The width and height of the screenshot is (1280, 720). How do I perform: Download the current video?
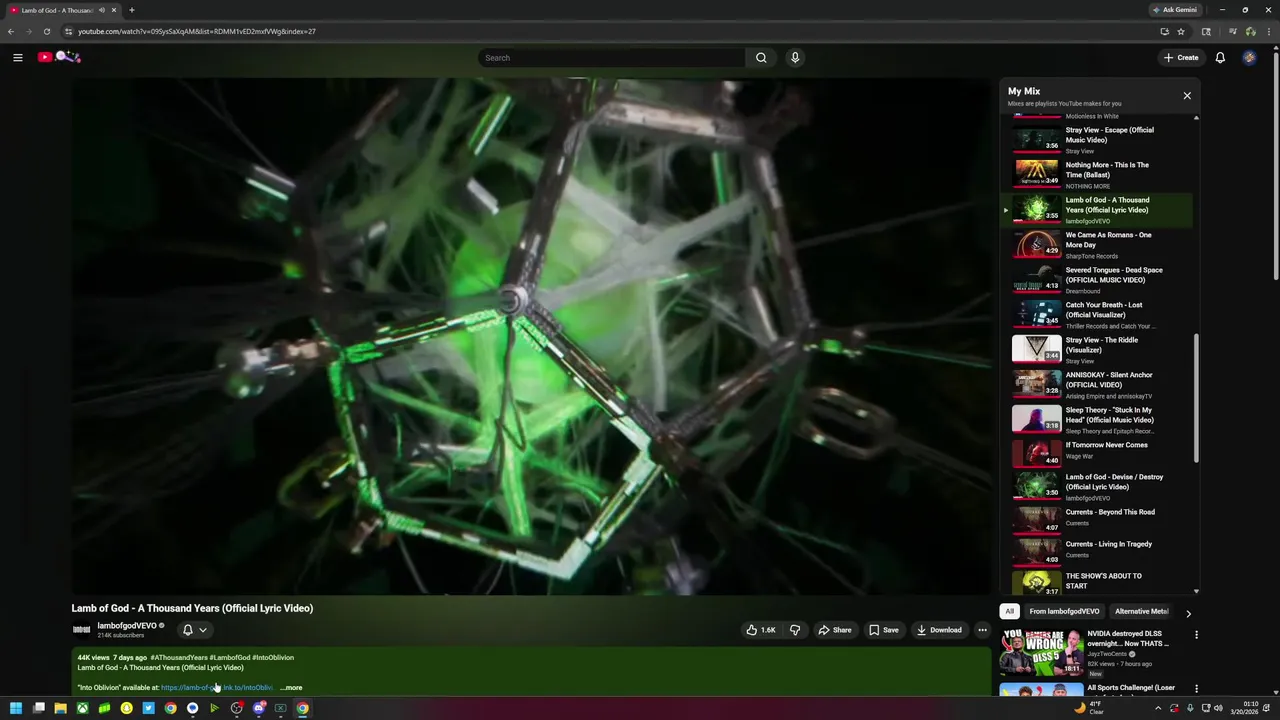click(940, 630)
